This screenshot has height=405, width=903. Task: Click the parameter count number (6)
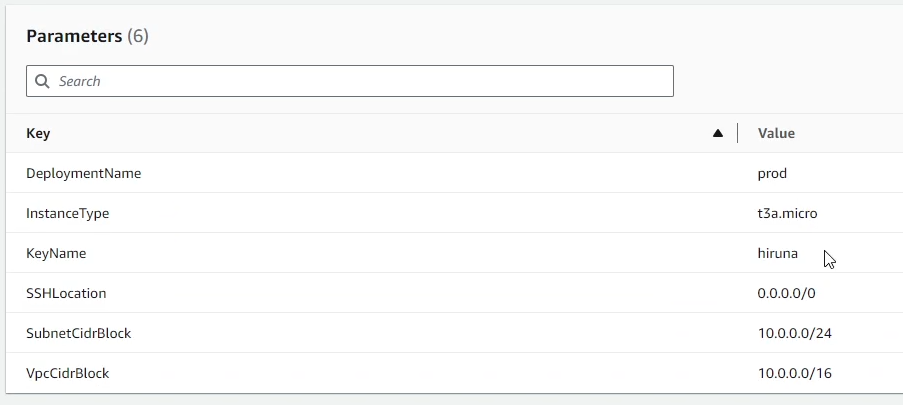coord(138,36)
